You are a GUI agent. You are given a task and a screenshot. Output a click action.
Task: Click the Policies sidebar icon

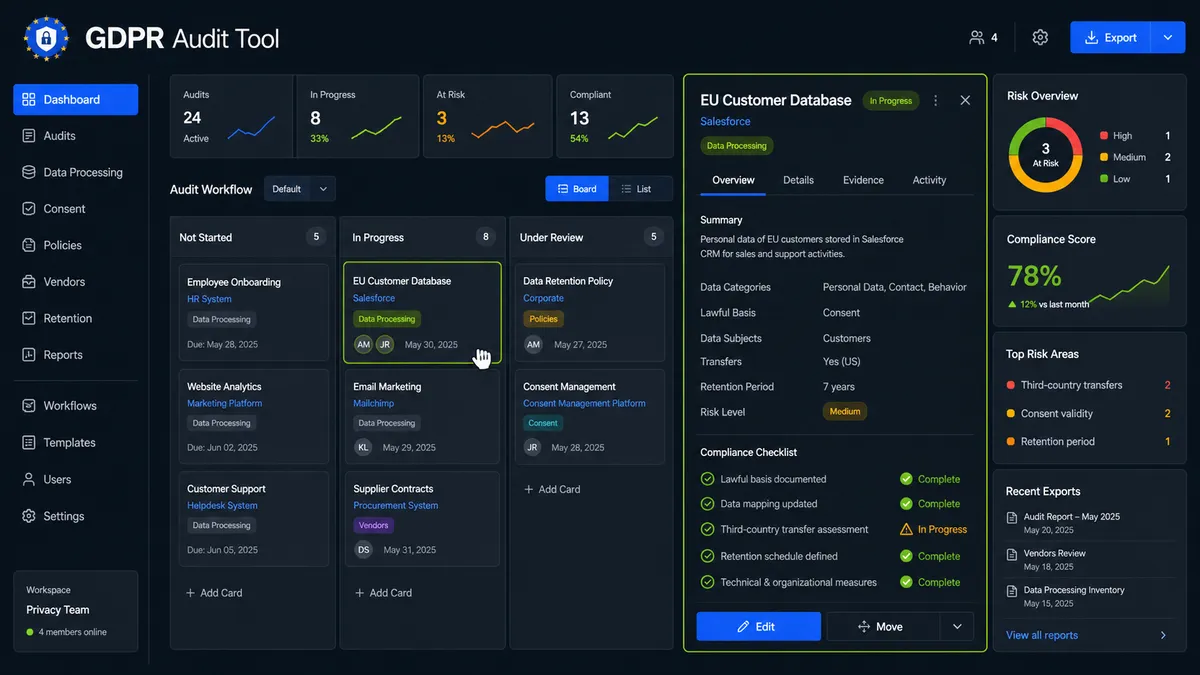(28, 245)
